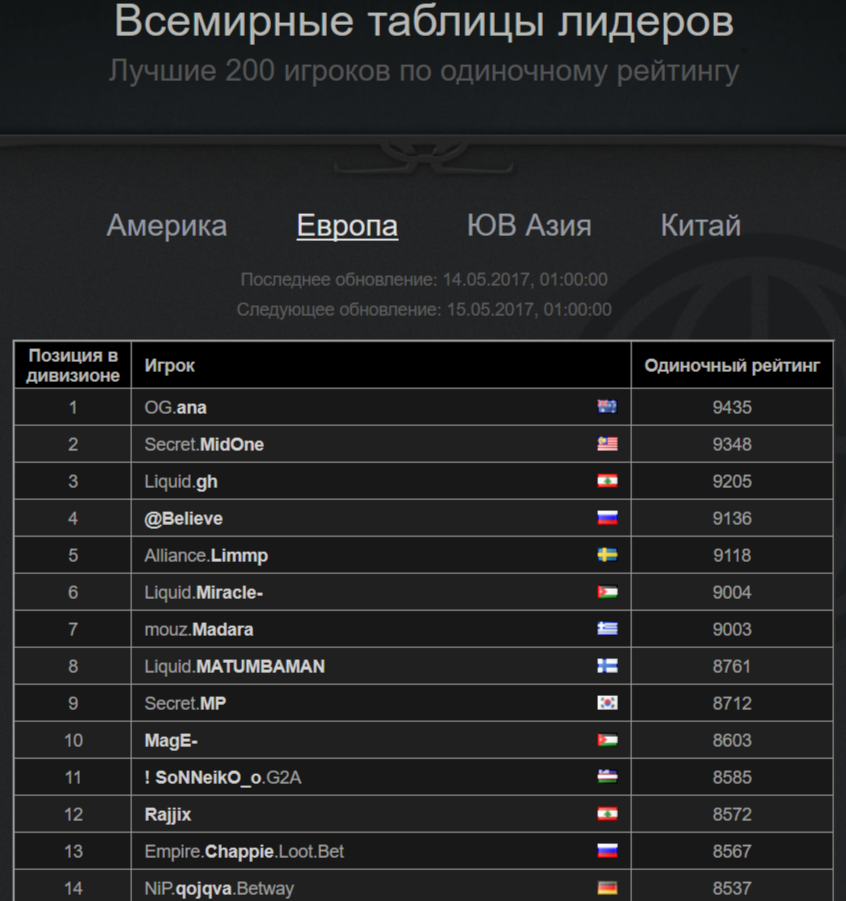Click the Russian flag in the @Believe row
The image size is (846, 901).
pyautogui.click(x=607, y=518)
